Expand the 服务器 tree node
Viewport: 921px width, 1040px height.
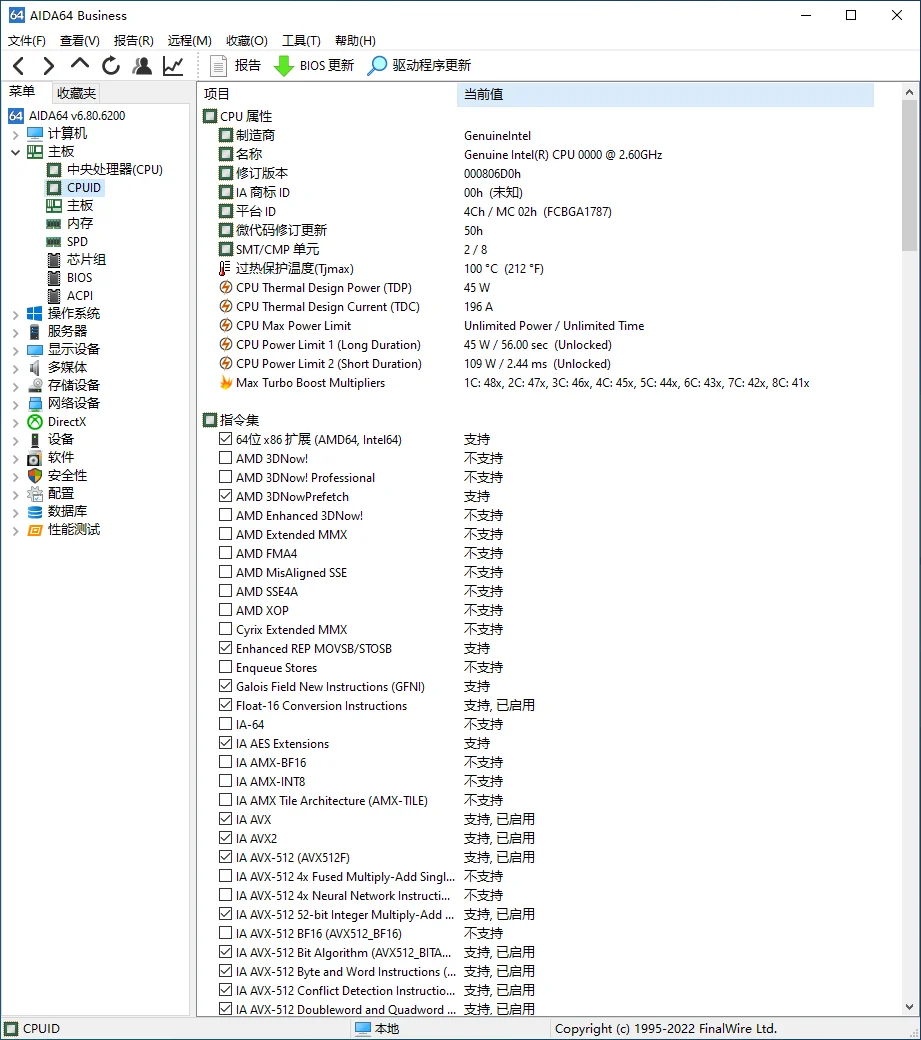coord(15,332)
